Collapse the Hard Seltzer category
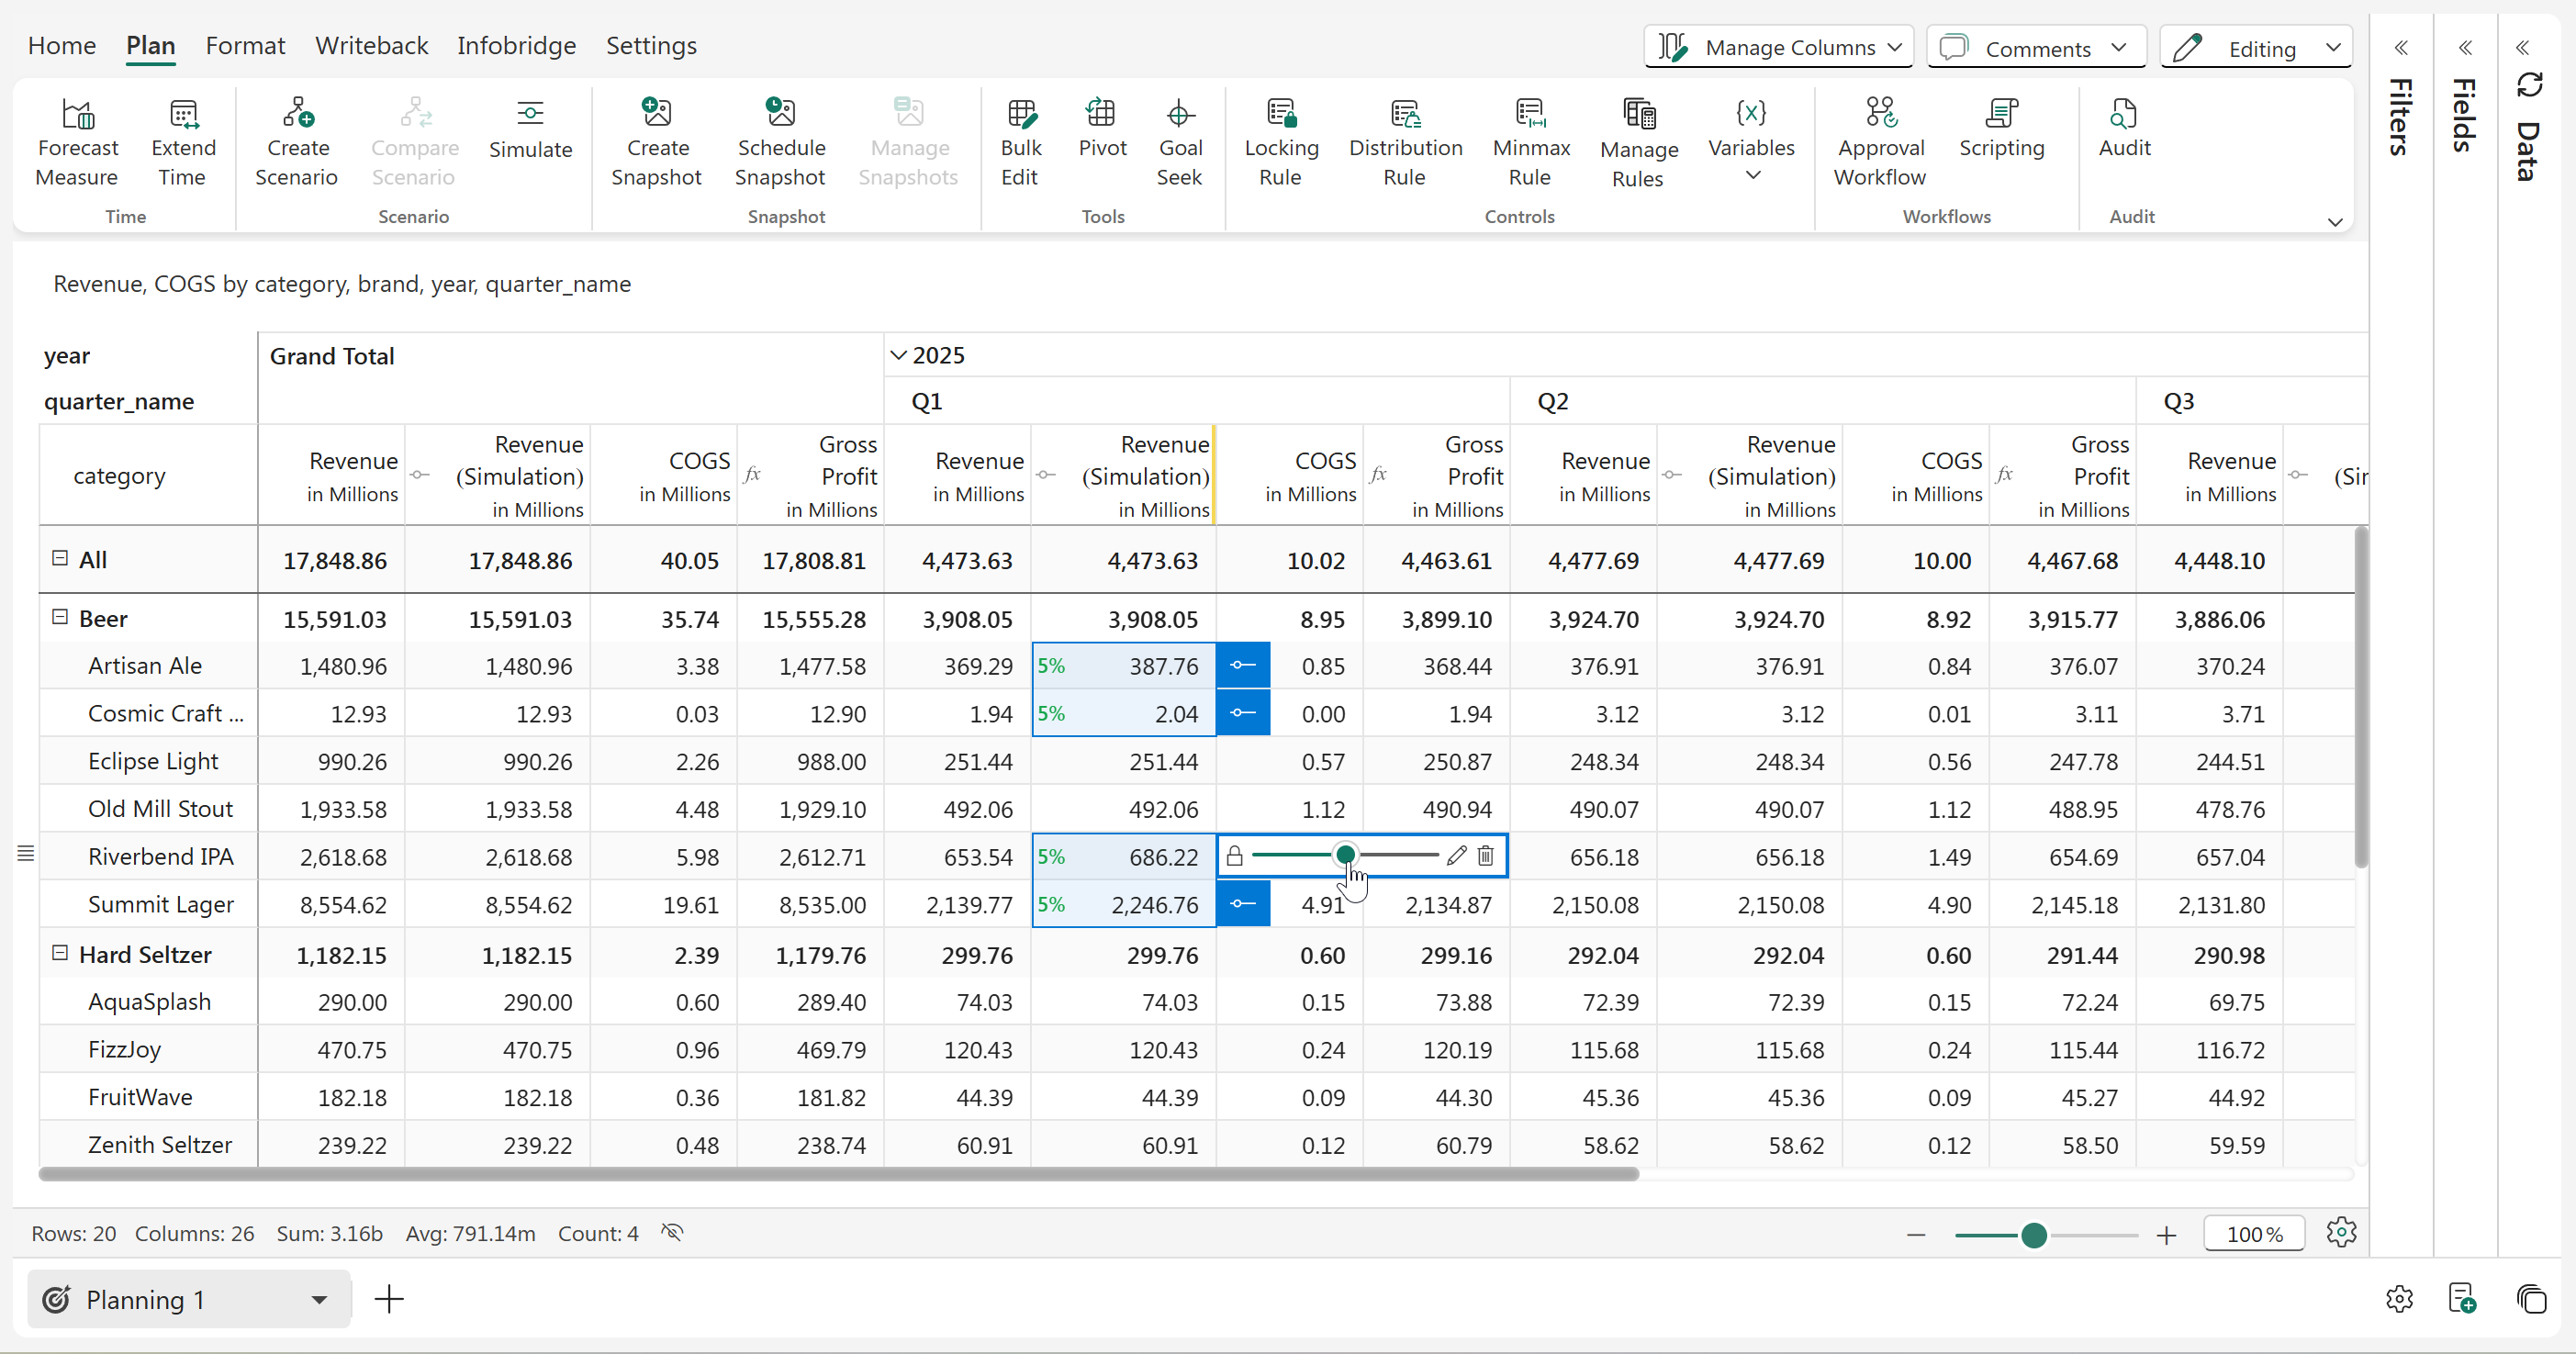The height and width of the screenshot is (1354, 2576). [60, 954]
